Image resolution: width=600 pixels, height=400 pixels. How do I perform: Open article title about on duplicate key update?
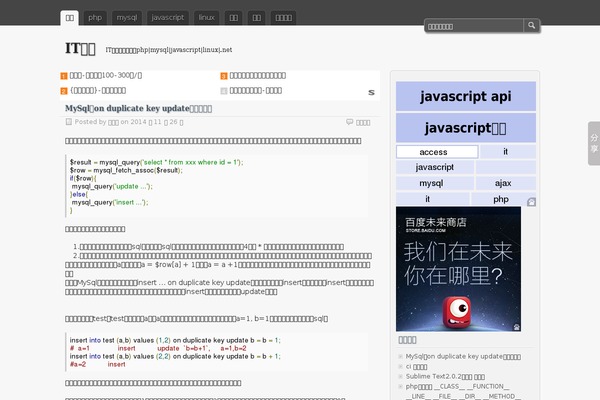pyautogui.click(x=139, y=108)
